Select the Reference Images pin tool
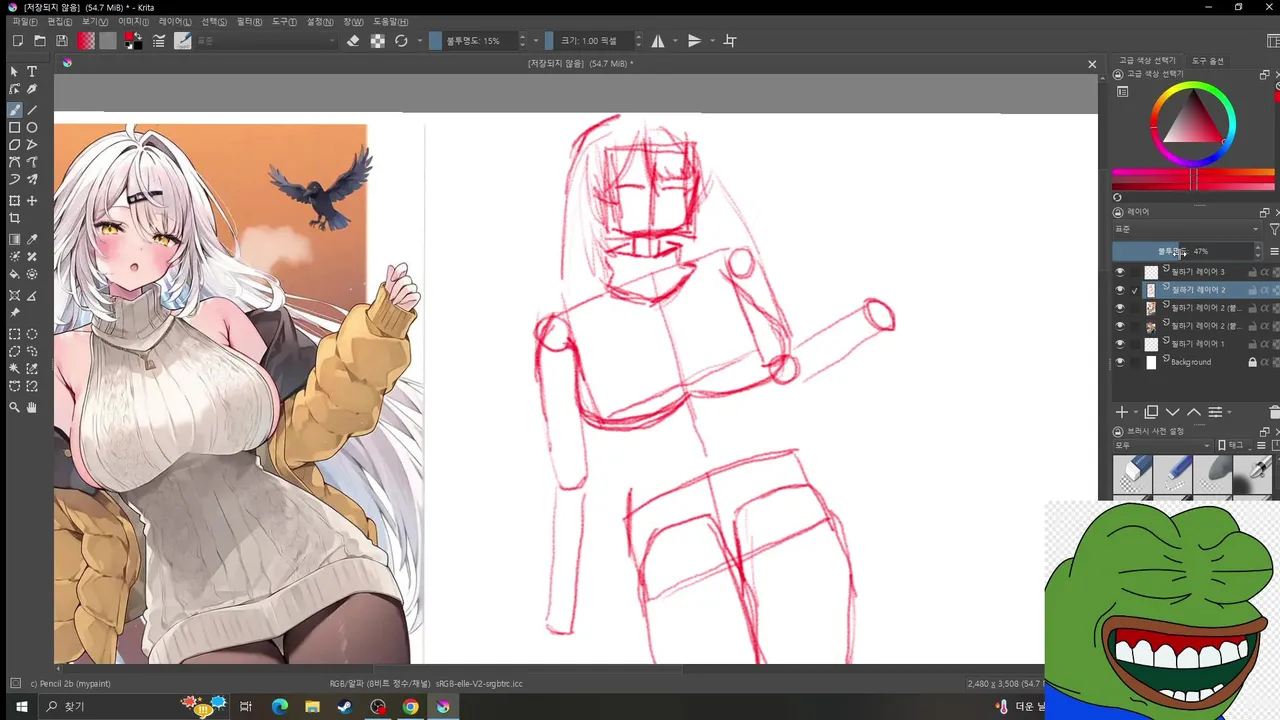This screenshot has height=720, width=1280. pyautogui.click(x=14, y=313)
